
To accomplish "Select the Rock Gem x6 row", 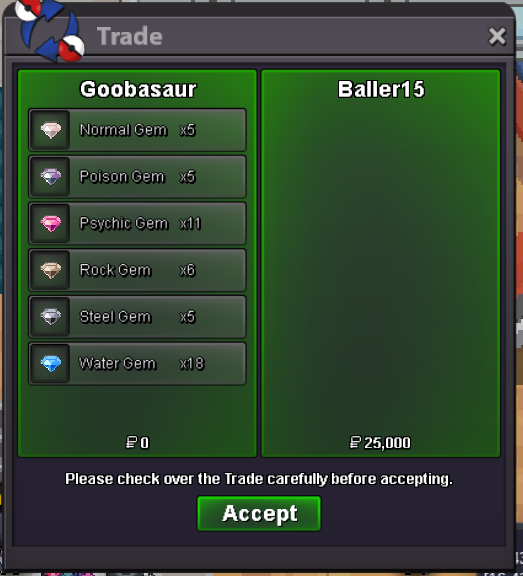I will point(137,270).
